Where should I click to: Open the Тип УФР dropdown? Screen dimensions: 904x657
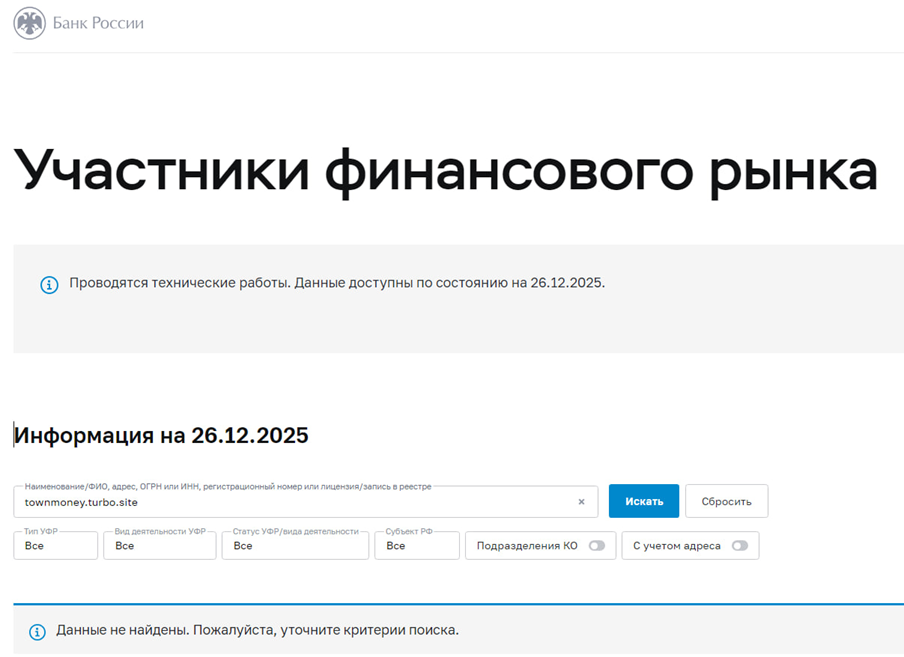pyautogui.click(x=55, y=545)
